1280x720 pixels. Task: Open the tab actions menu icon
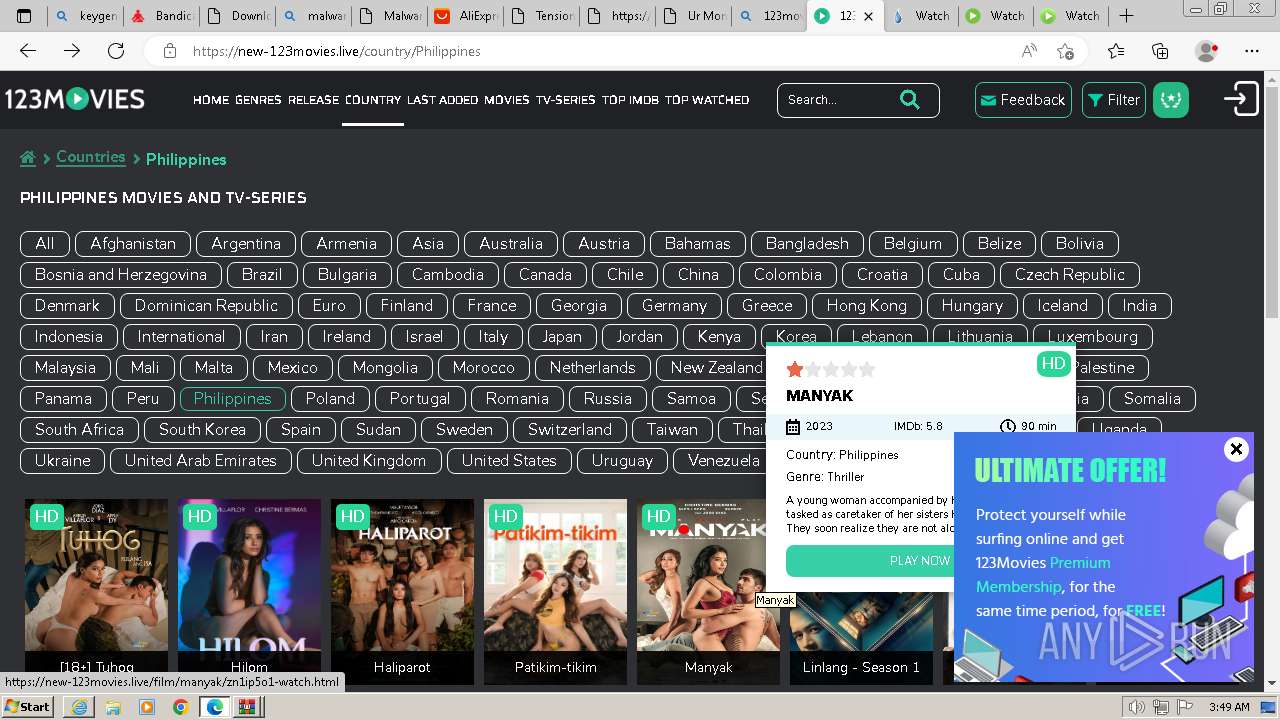pos(24,16)
